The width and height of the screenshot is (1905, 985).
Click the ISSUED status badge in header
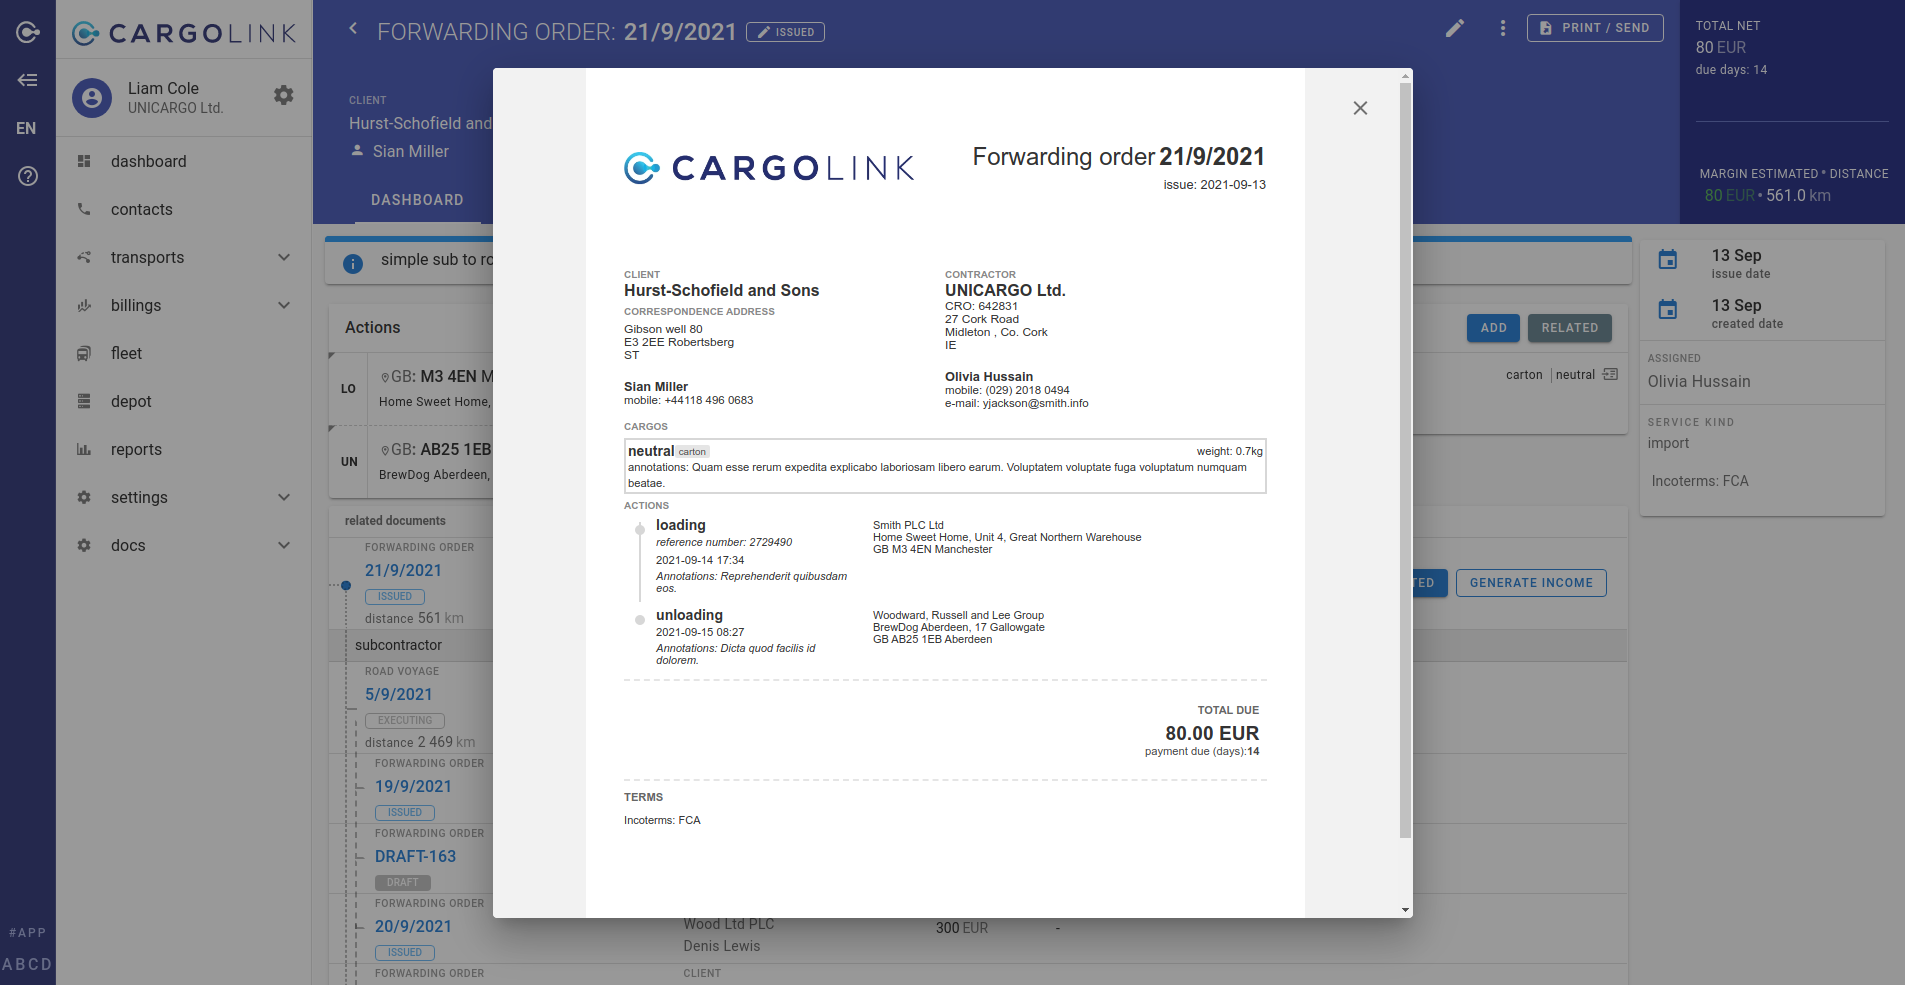(785, 32)
